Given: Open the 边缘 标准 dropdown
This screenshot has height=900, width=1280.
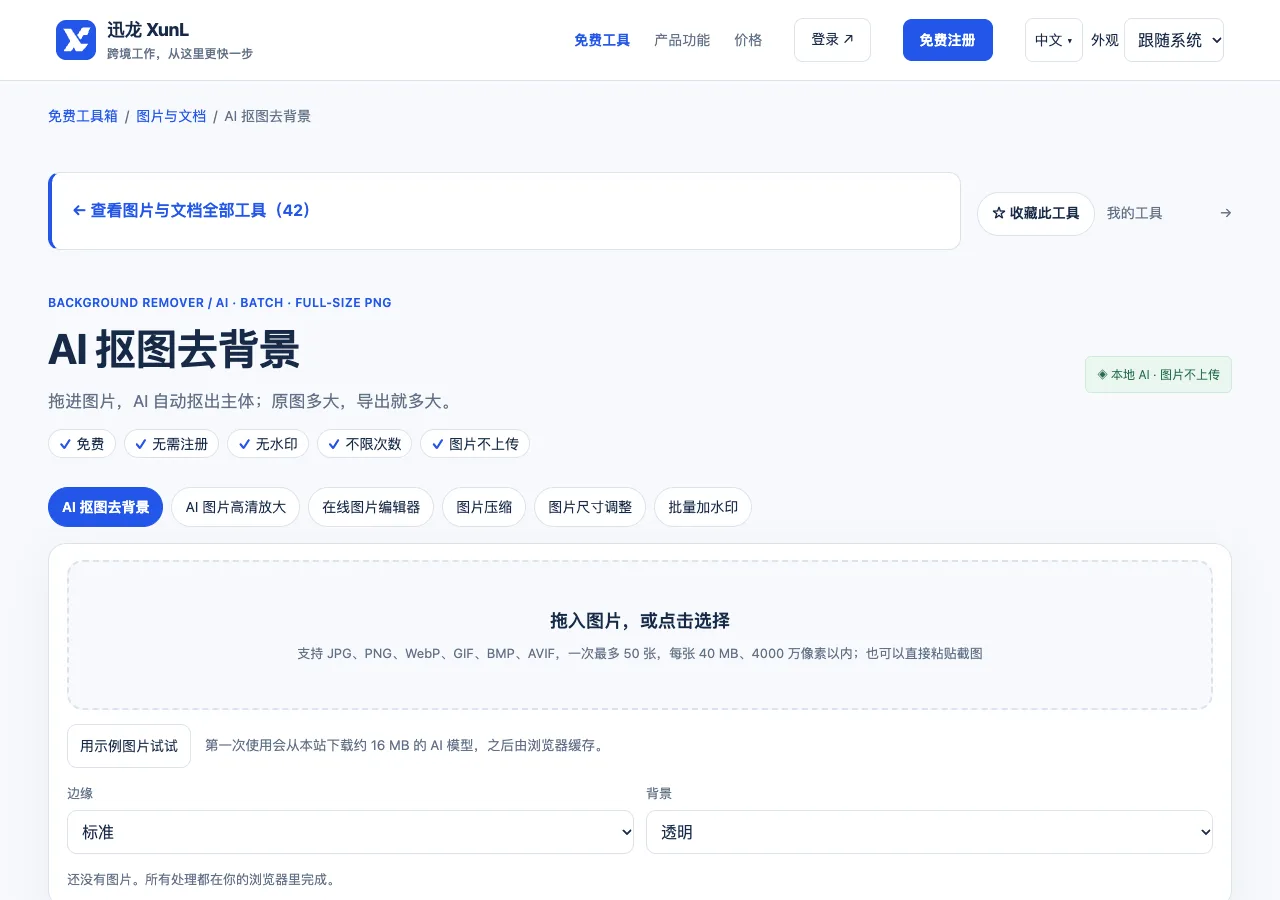Looking at the screenshot, I should [x=350, y=832].
